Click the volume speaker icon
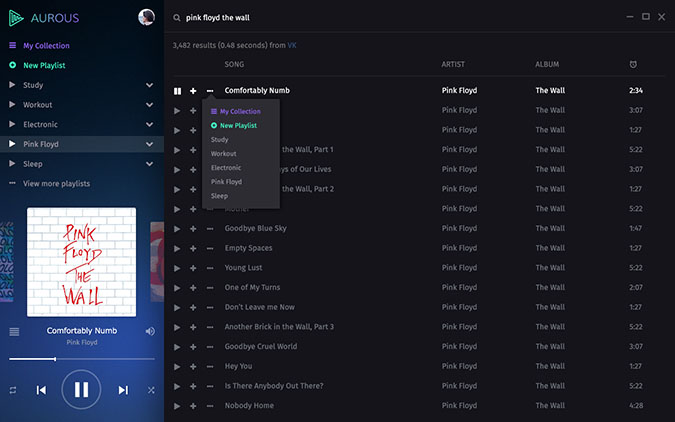675x422 pixels. [150, 331]
